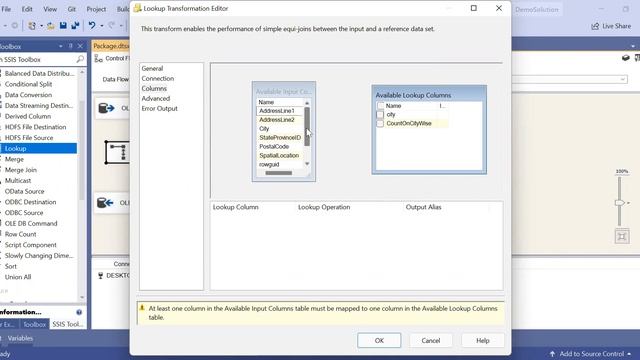Select the Connection page in editor
This screenshot has height=360, width=640.
pos(158,78)
